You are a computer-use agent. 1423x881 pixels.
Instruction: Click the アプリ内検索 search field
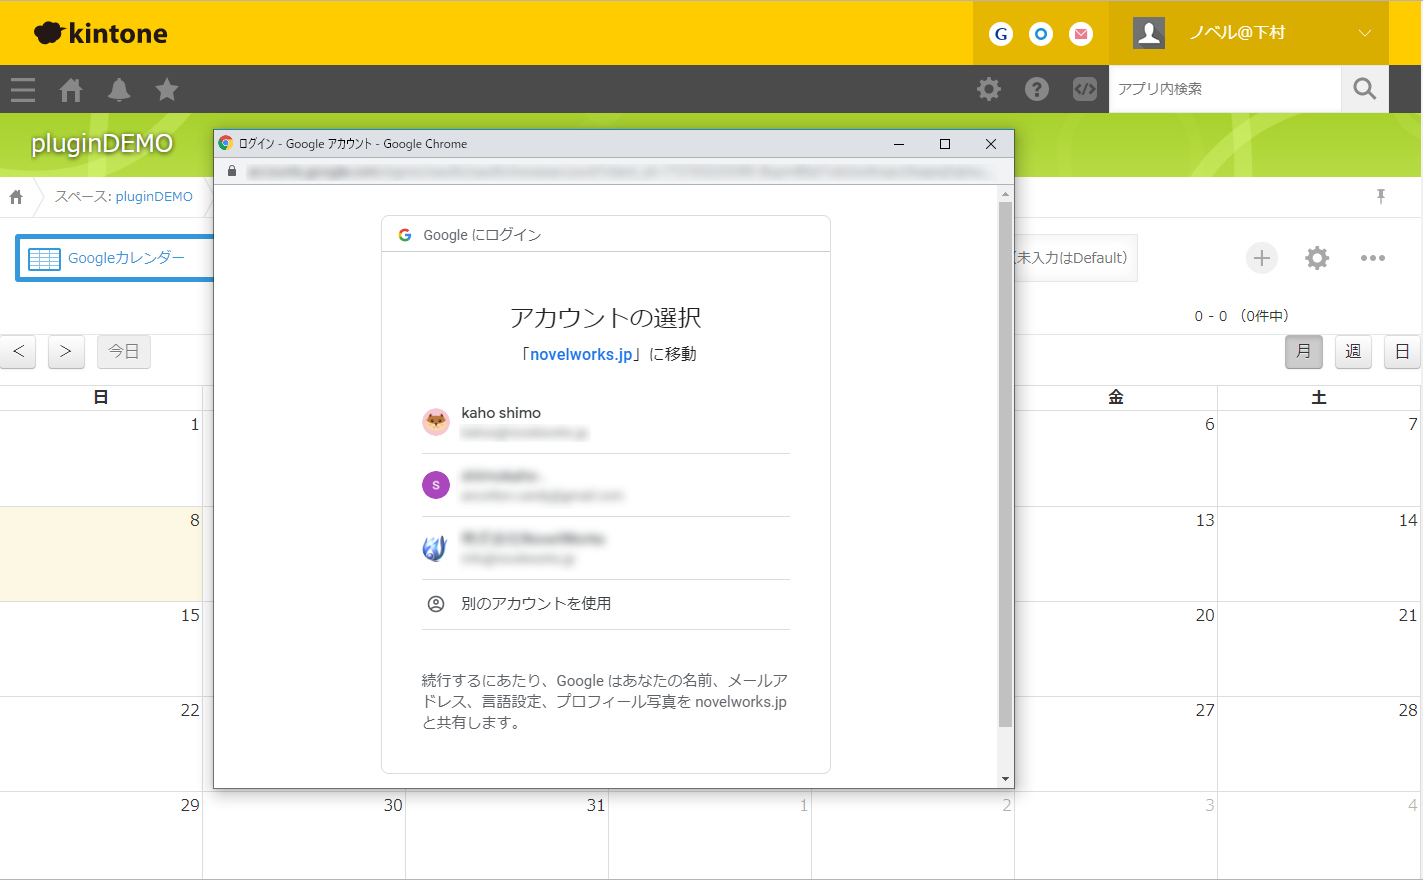tap(1225, 89)
